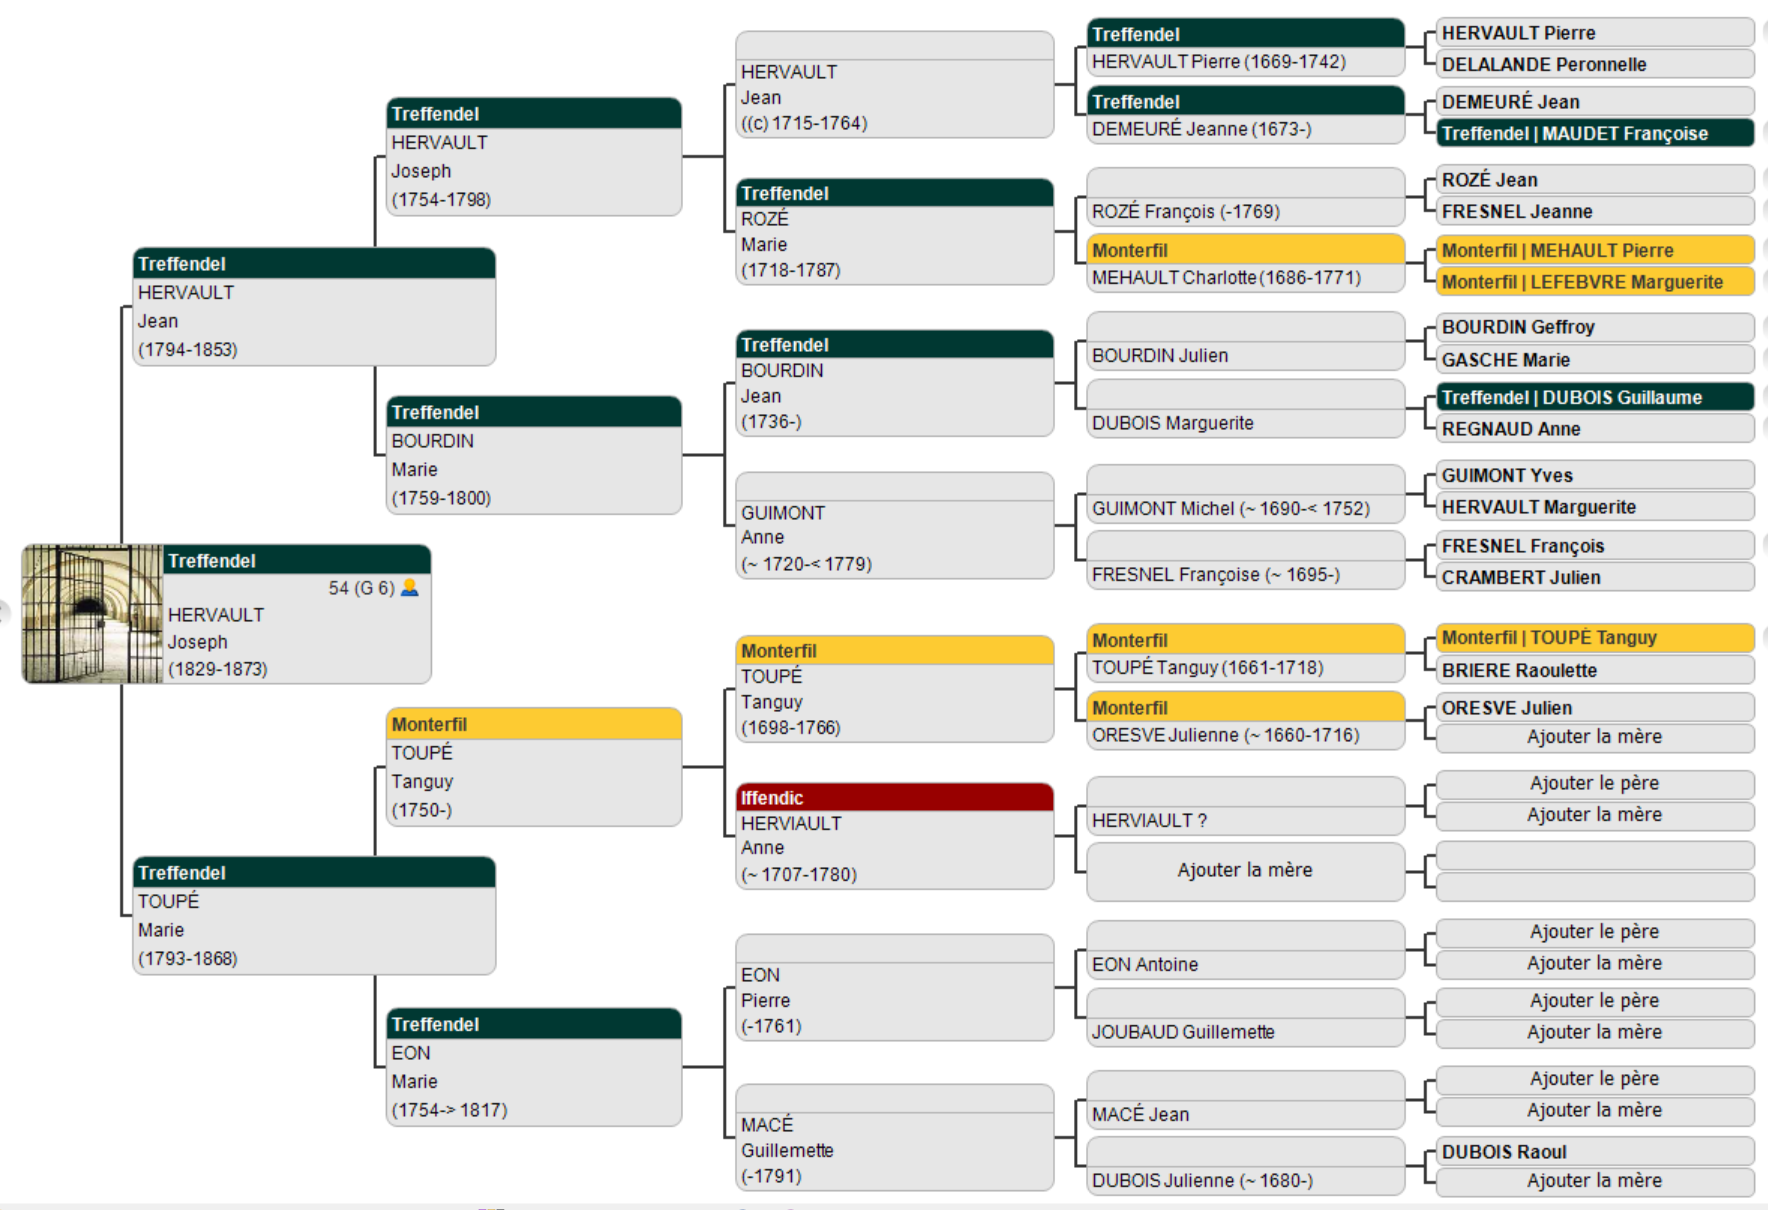Select EON Marie (1754->1817)
1768x1210 pixels.
click(533, 1081)
